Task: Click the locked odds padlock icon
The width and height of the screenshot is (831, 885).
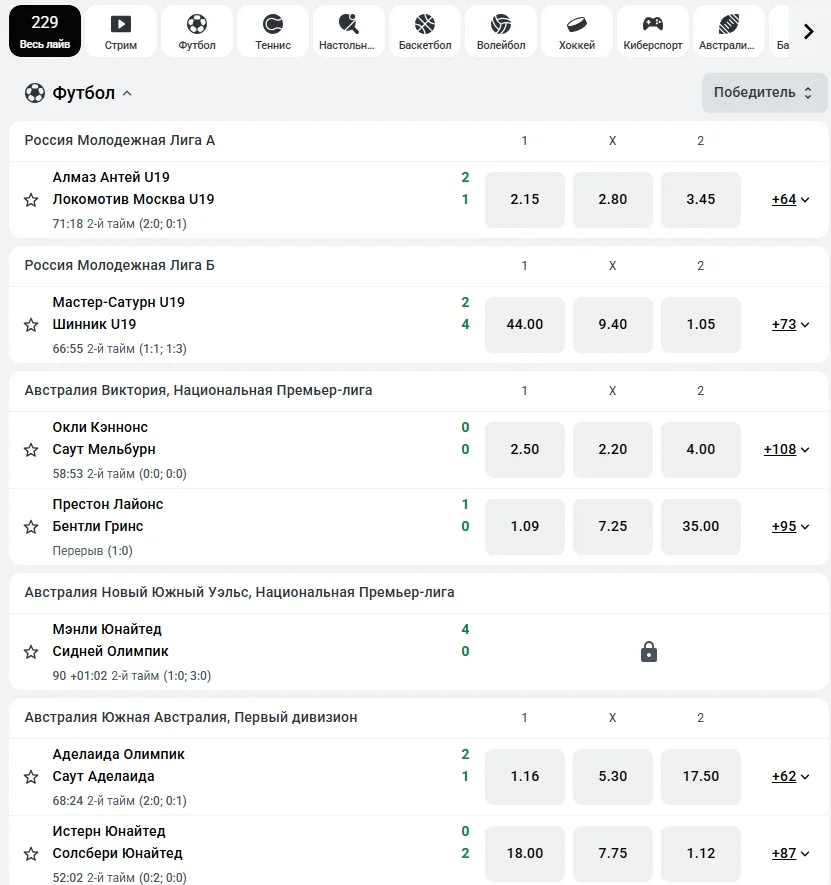Action: pos(649,651)
